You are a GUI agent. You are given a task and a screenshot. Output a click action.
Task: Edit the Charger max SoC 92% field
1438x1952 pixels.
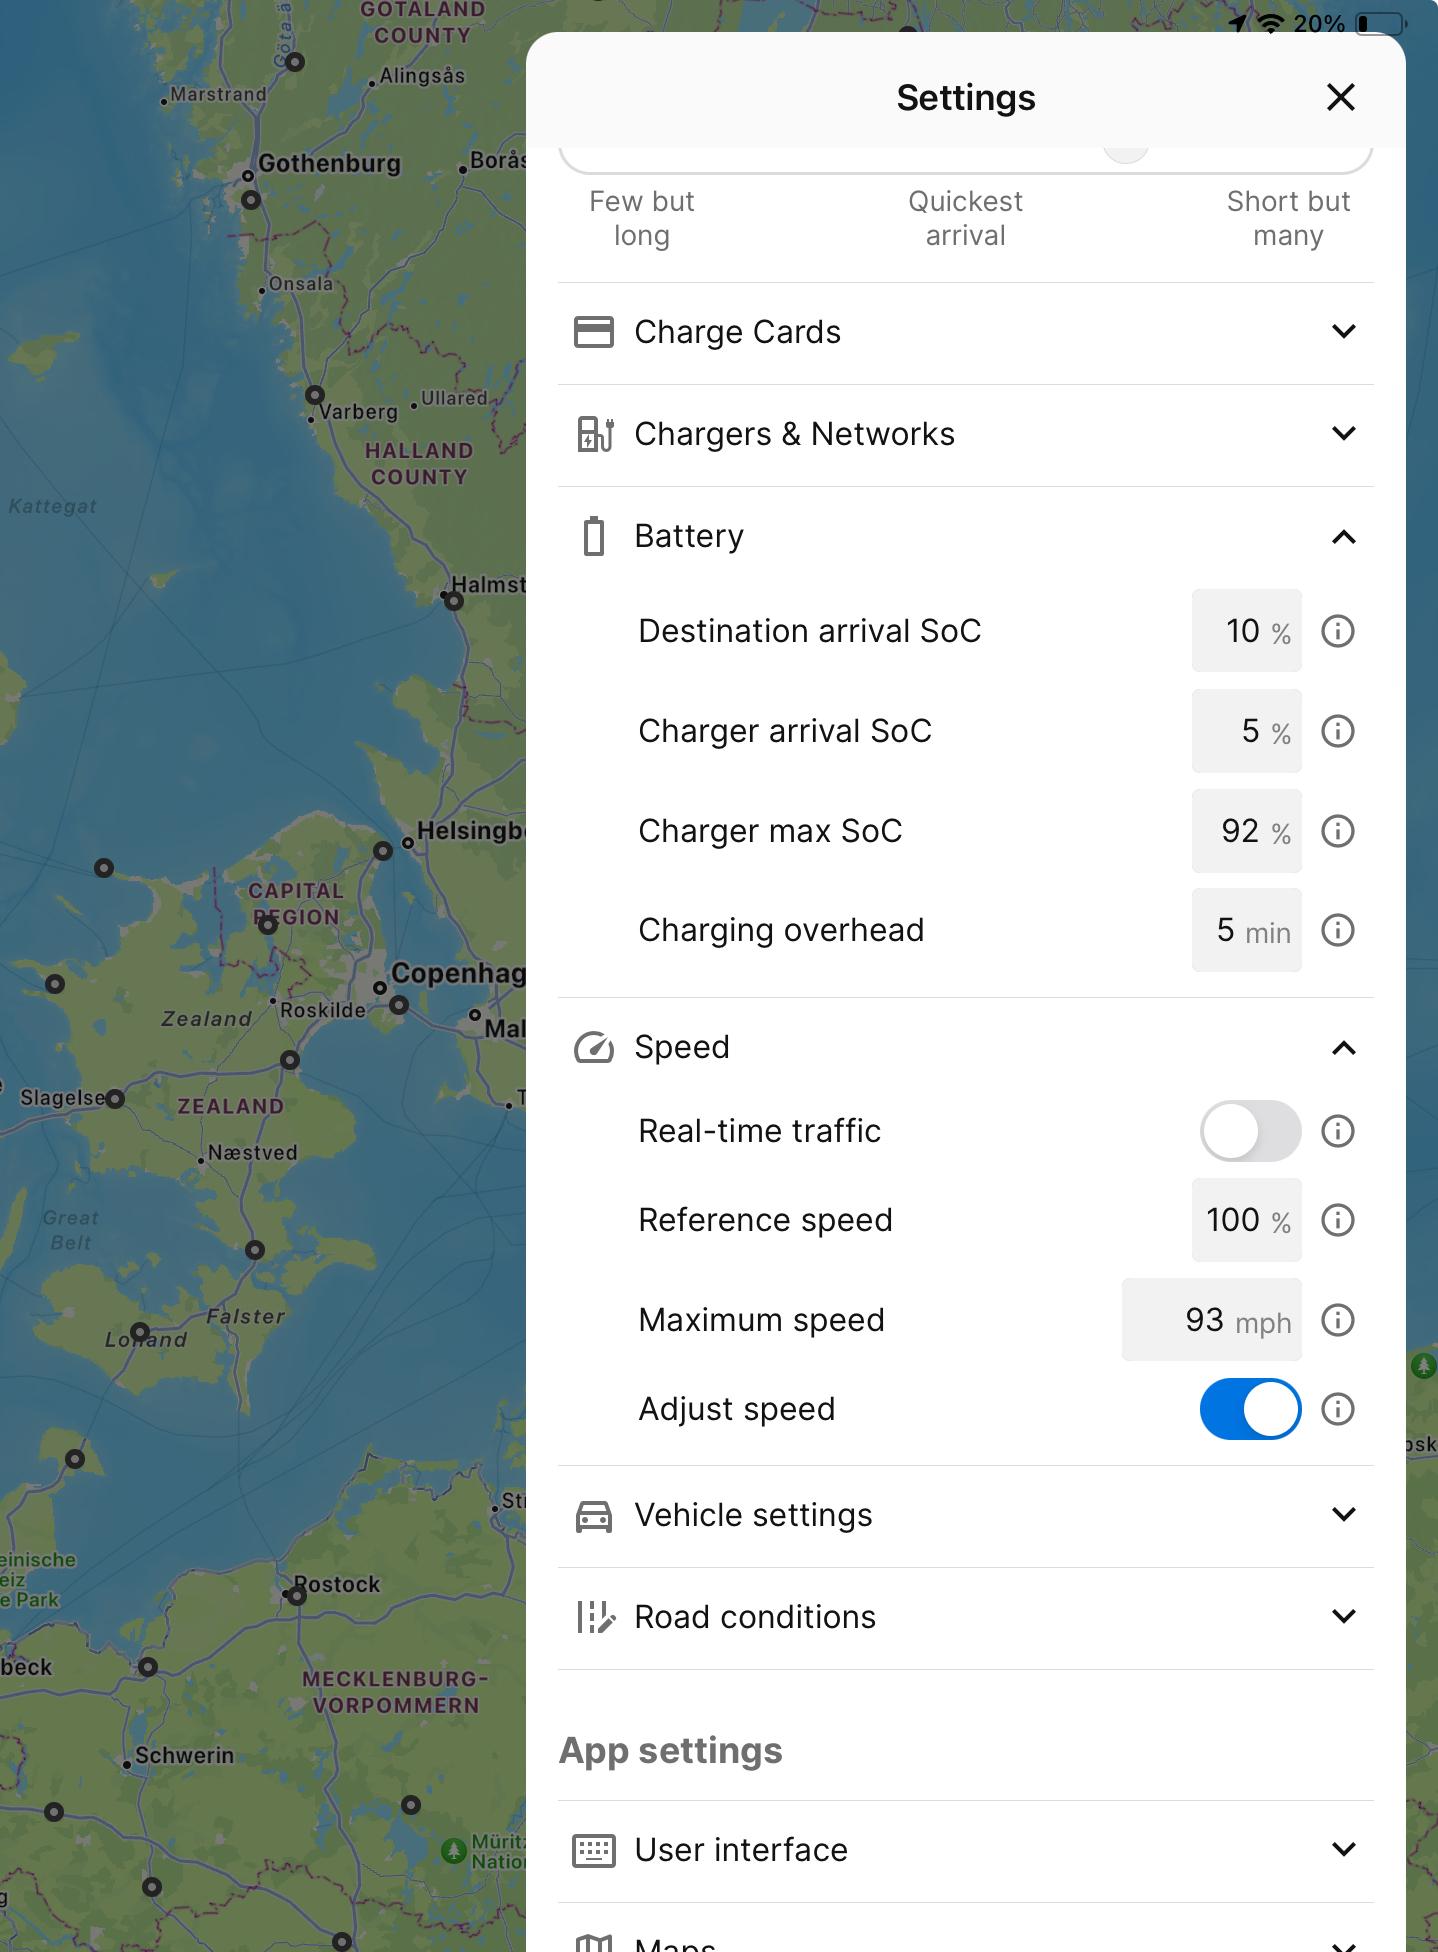tap(1246, 831)
